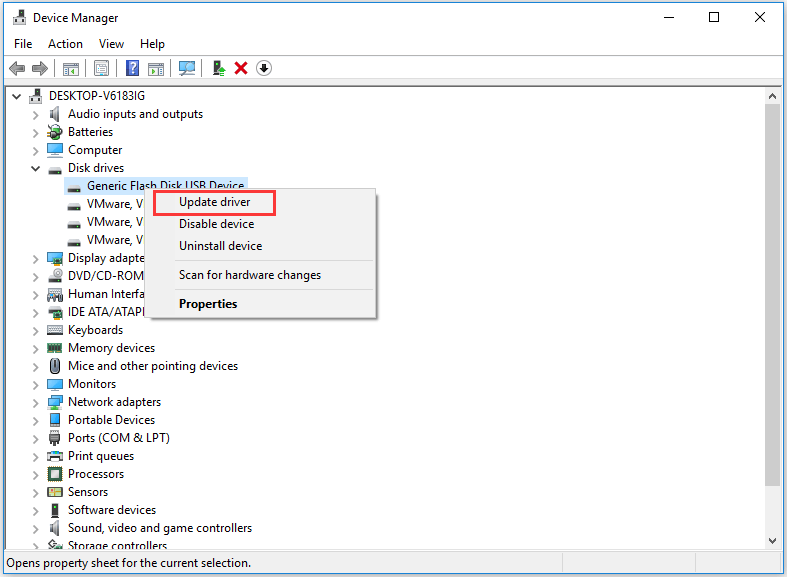
Task: Click the vertical scrollbar down arrow
Action: tap(772, 540)
